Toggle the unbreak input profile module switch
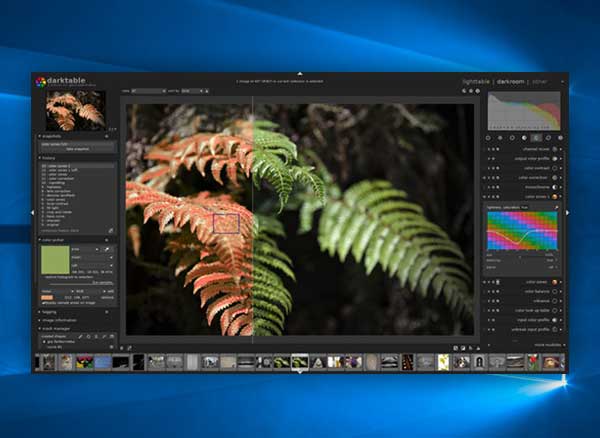Image resolution: width=600 pixels, height=438 pixels. pos(555,329)
